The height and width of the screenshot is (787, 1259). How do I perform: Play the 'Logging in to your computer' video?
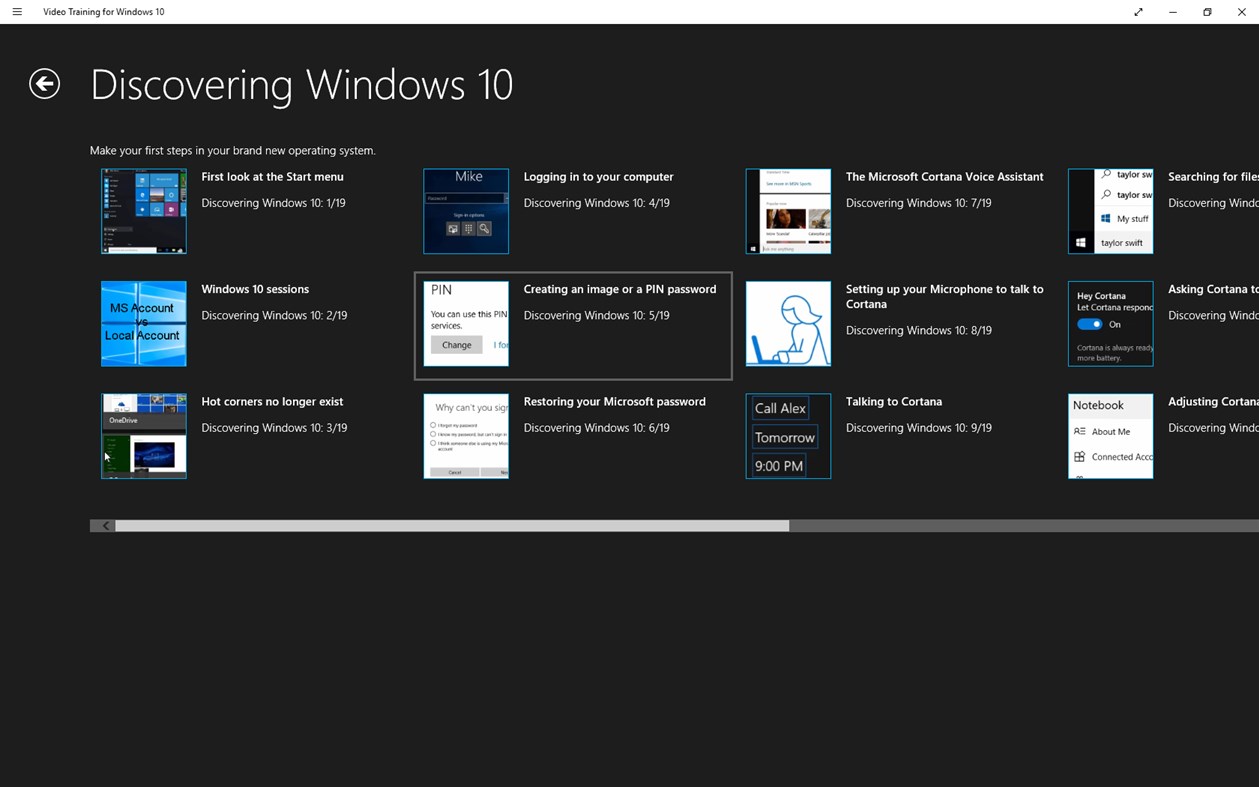click(x=465, y=210)
